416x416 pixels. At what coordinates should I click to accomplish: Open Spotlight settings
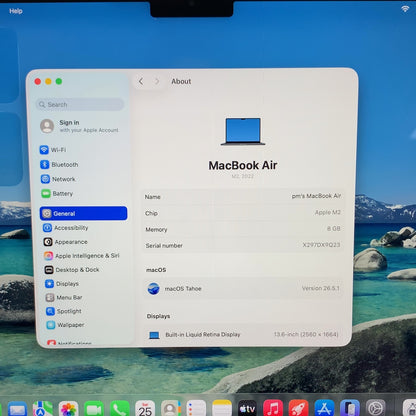[64, 311]
